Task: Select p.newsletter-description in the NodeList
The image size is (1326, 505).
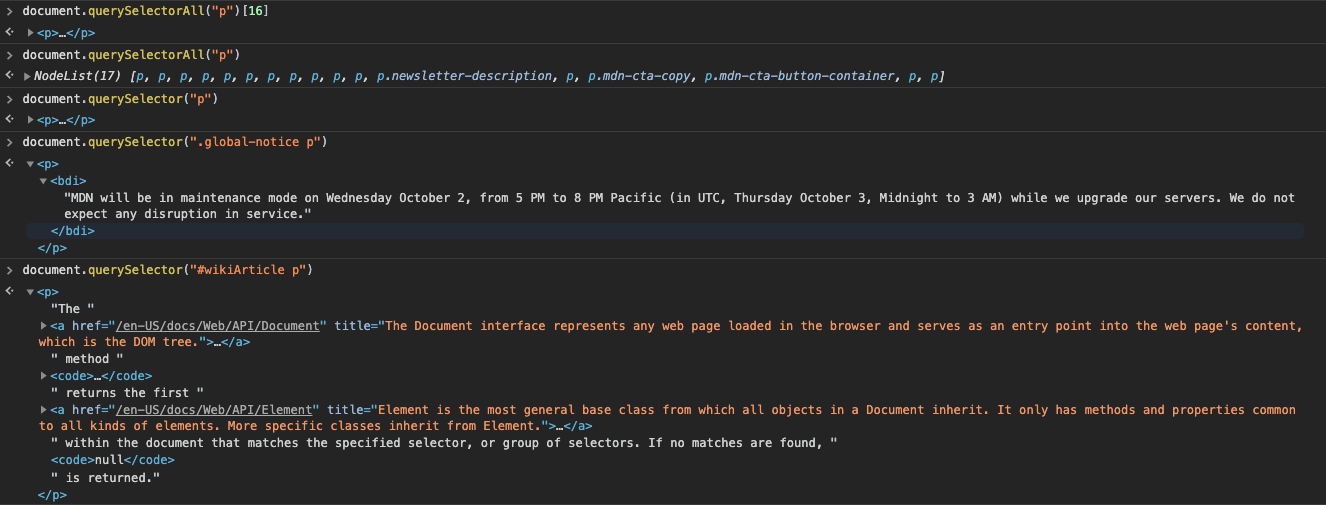Action: click(x=465, y=76)
